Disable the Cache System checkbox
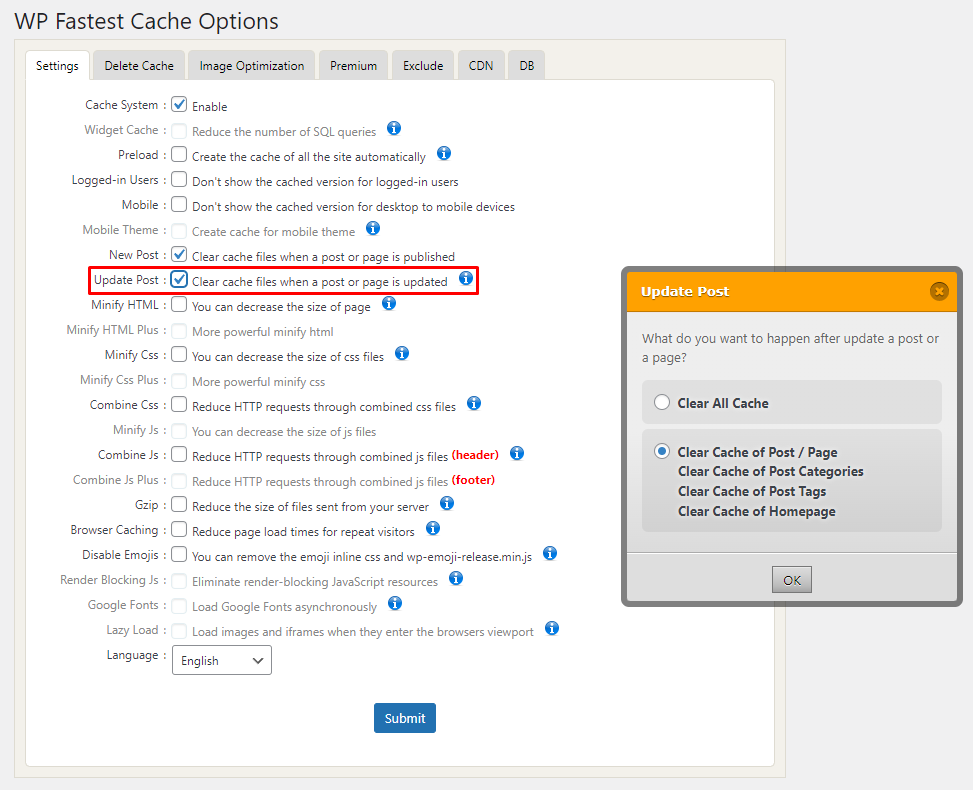Viewport: 973px width, 790px height. [x=179, y=105]
